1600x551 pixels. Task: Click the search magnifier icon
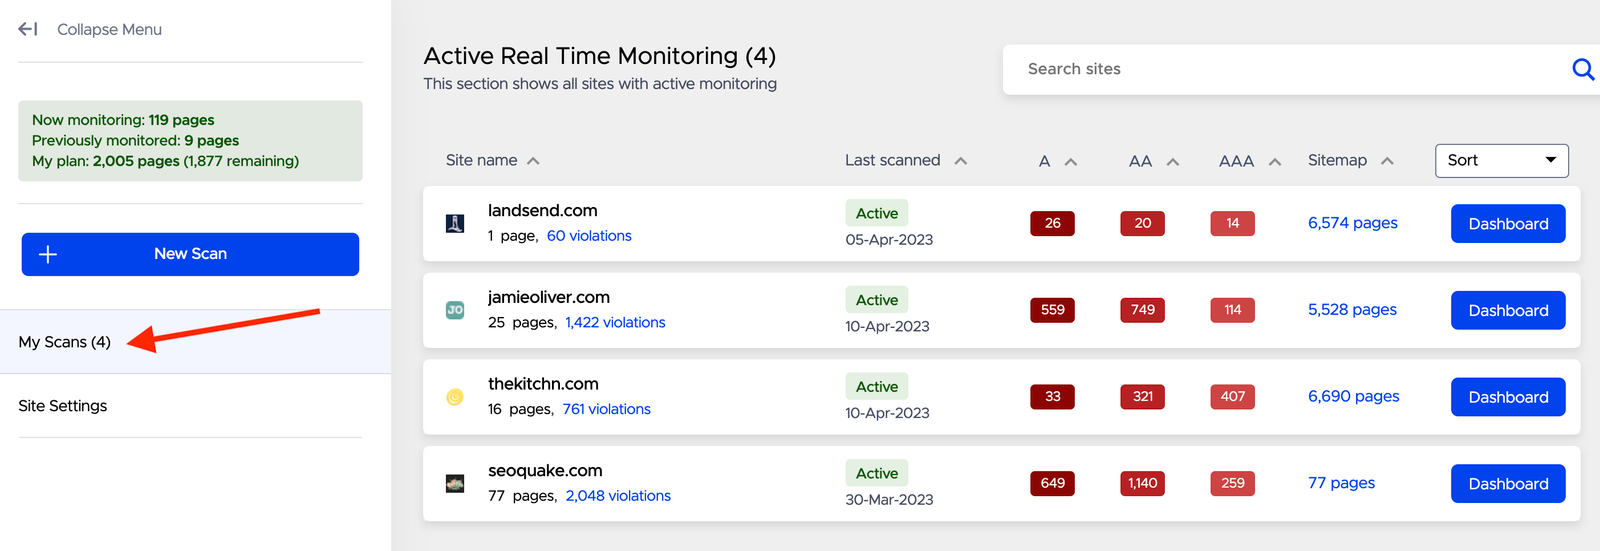click(x=1582, y=69)
